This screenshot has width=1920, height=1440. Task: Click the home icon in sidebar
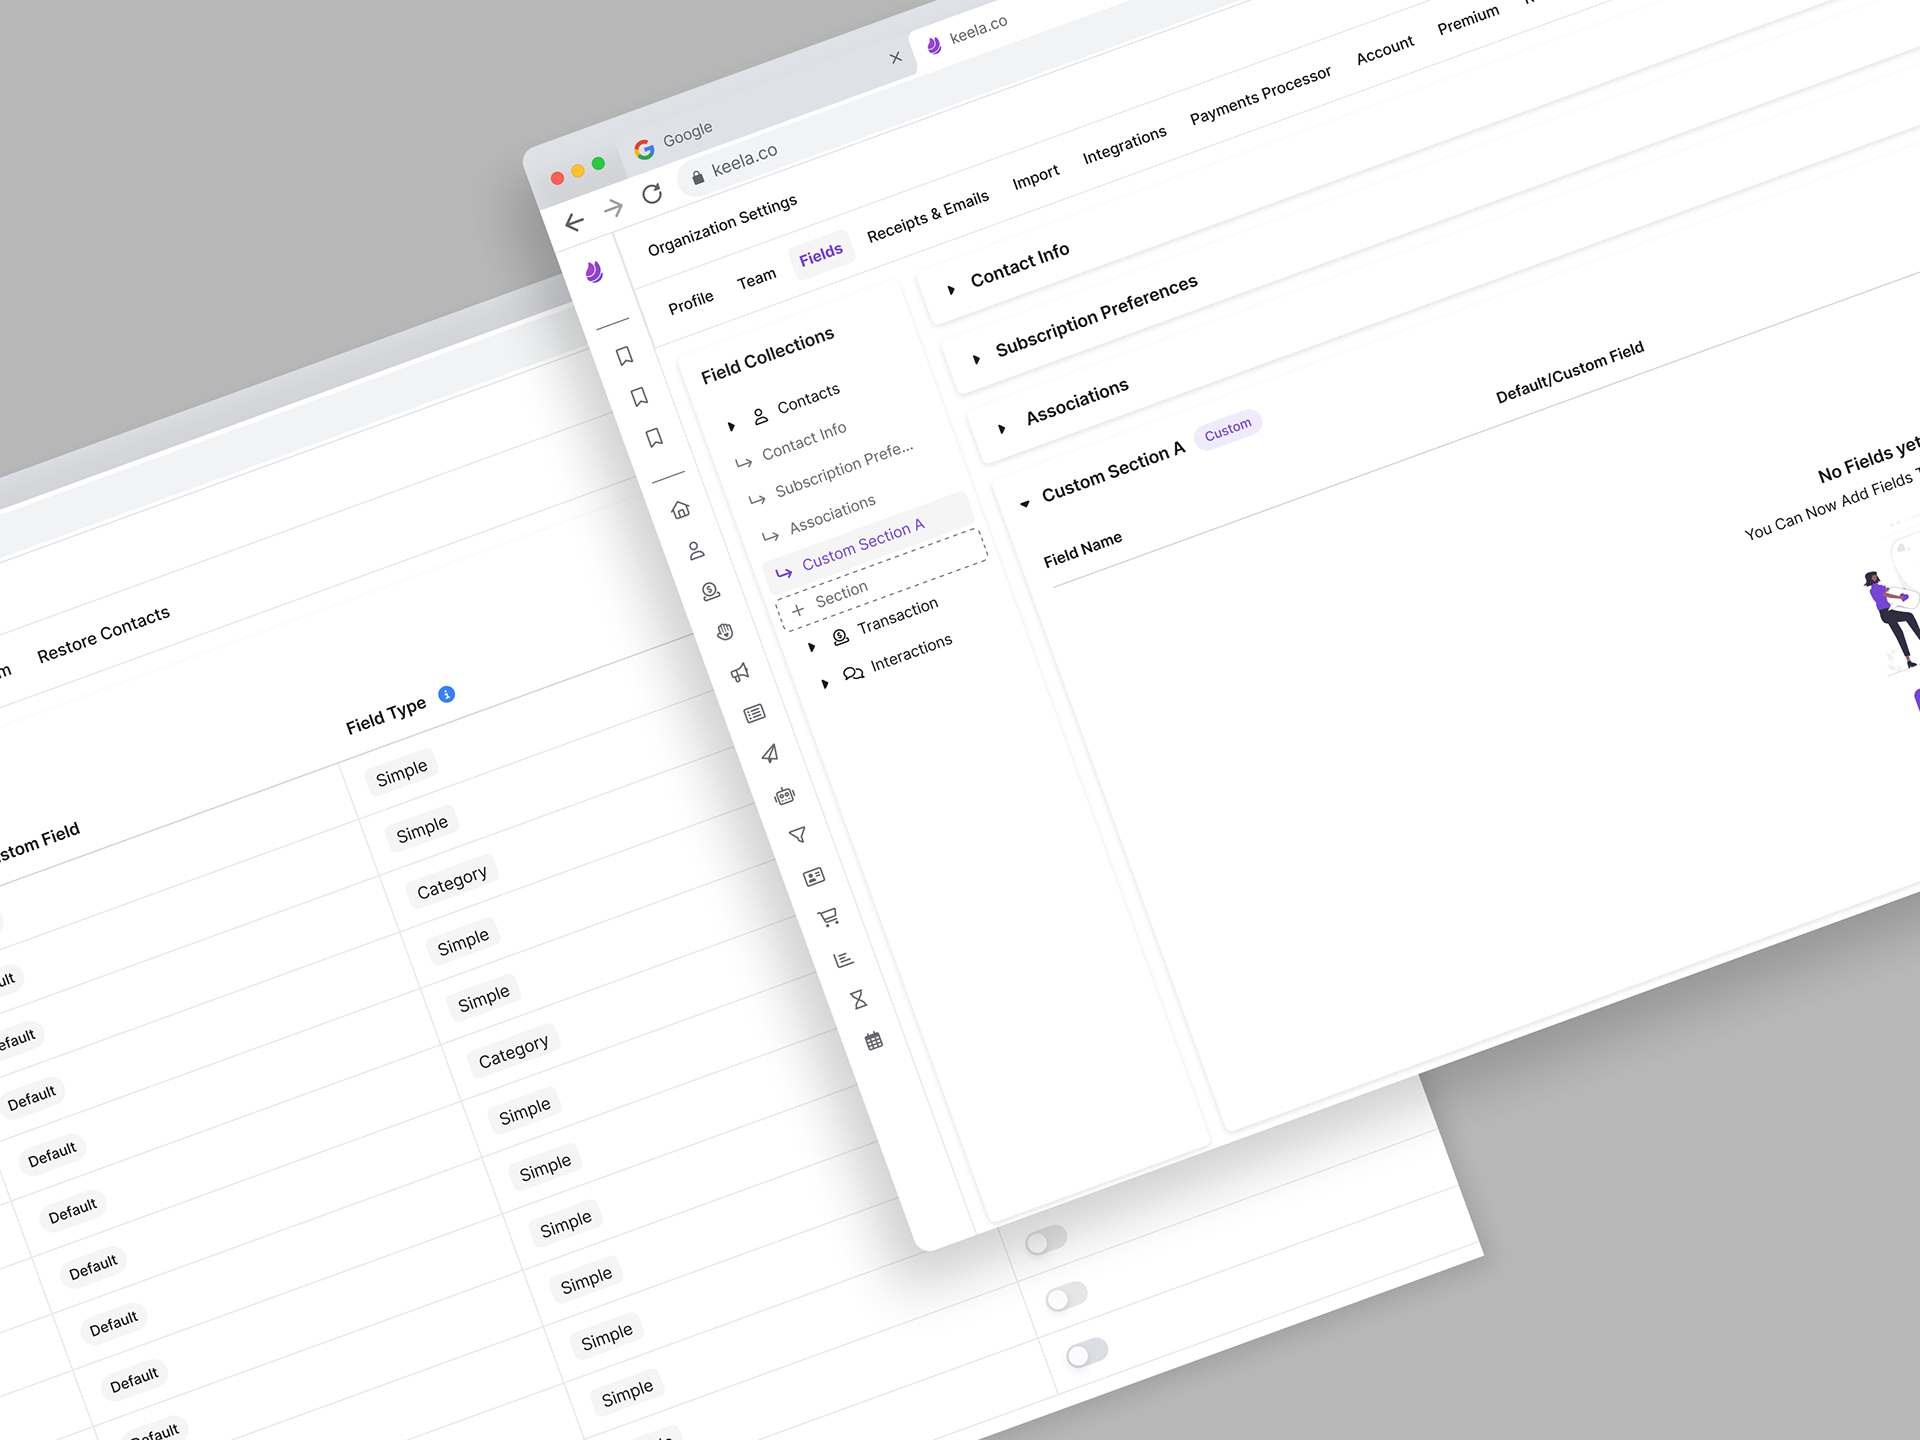click(681, 510)
